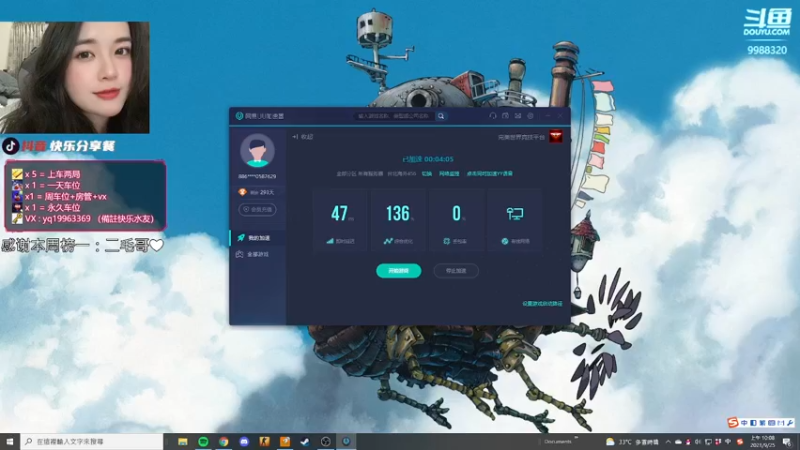Viewport: 800px width, 450px height.
Task: Click the orange VIP diamond badge icon
Action: point(242,192)
